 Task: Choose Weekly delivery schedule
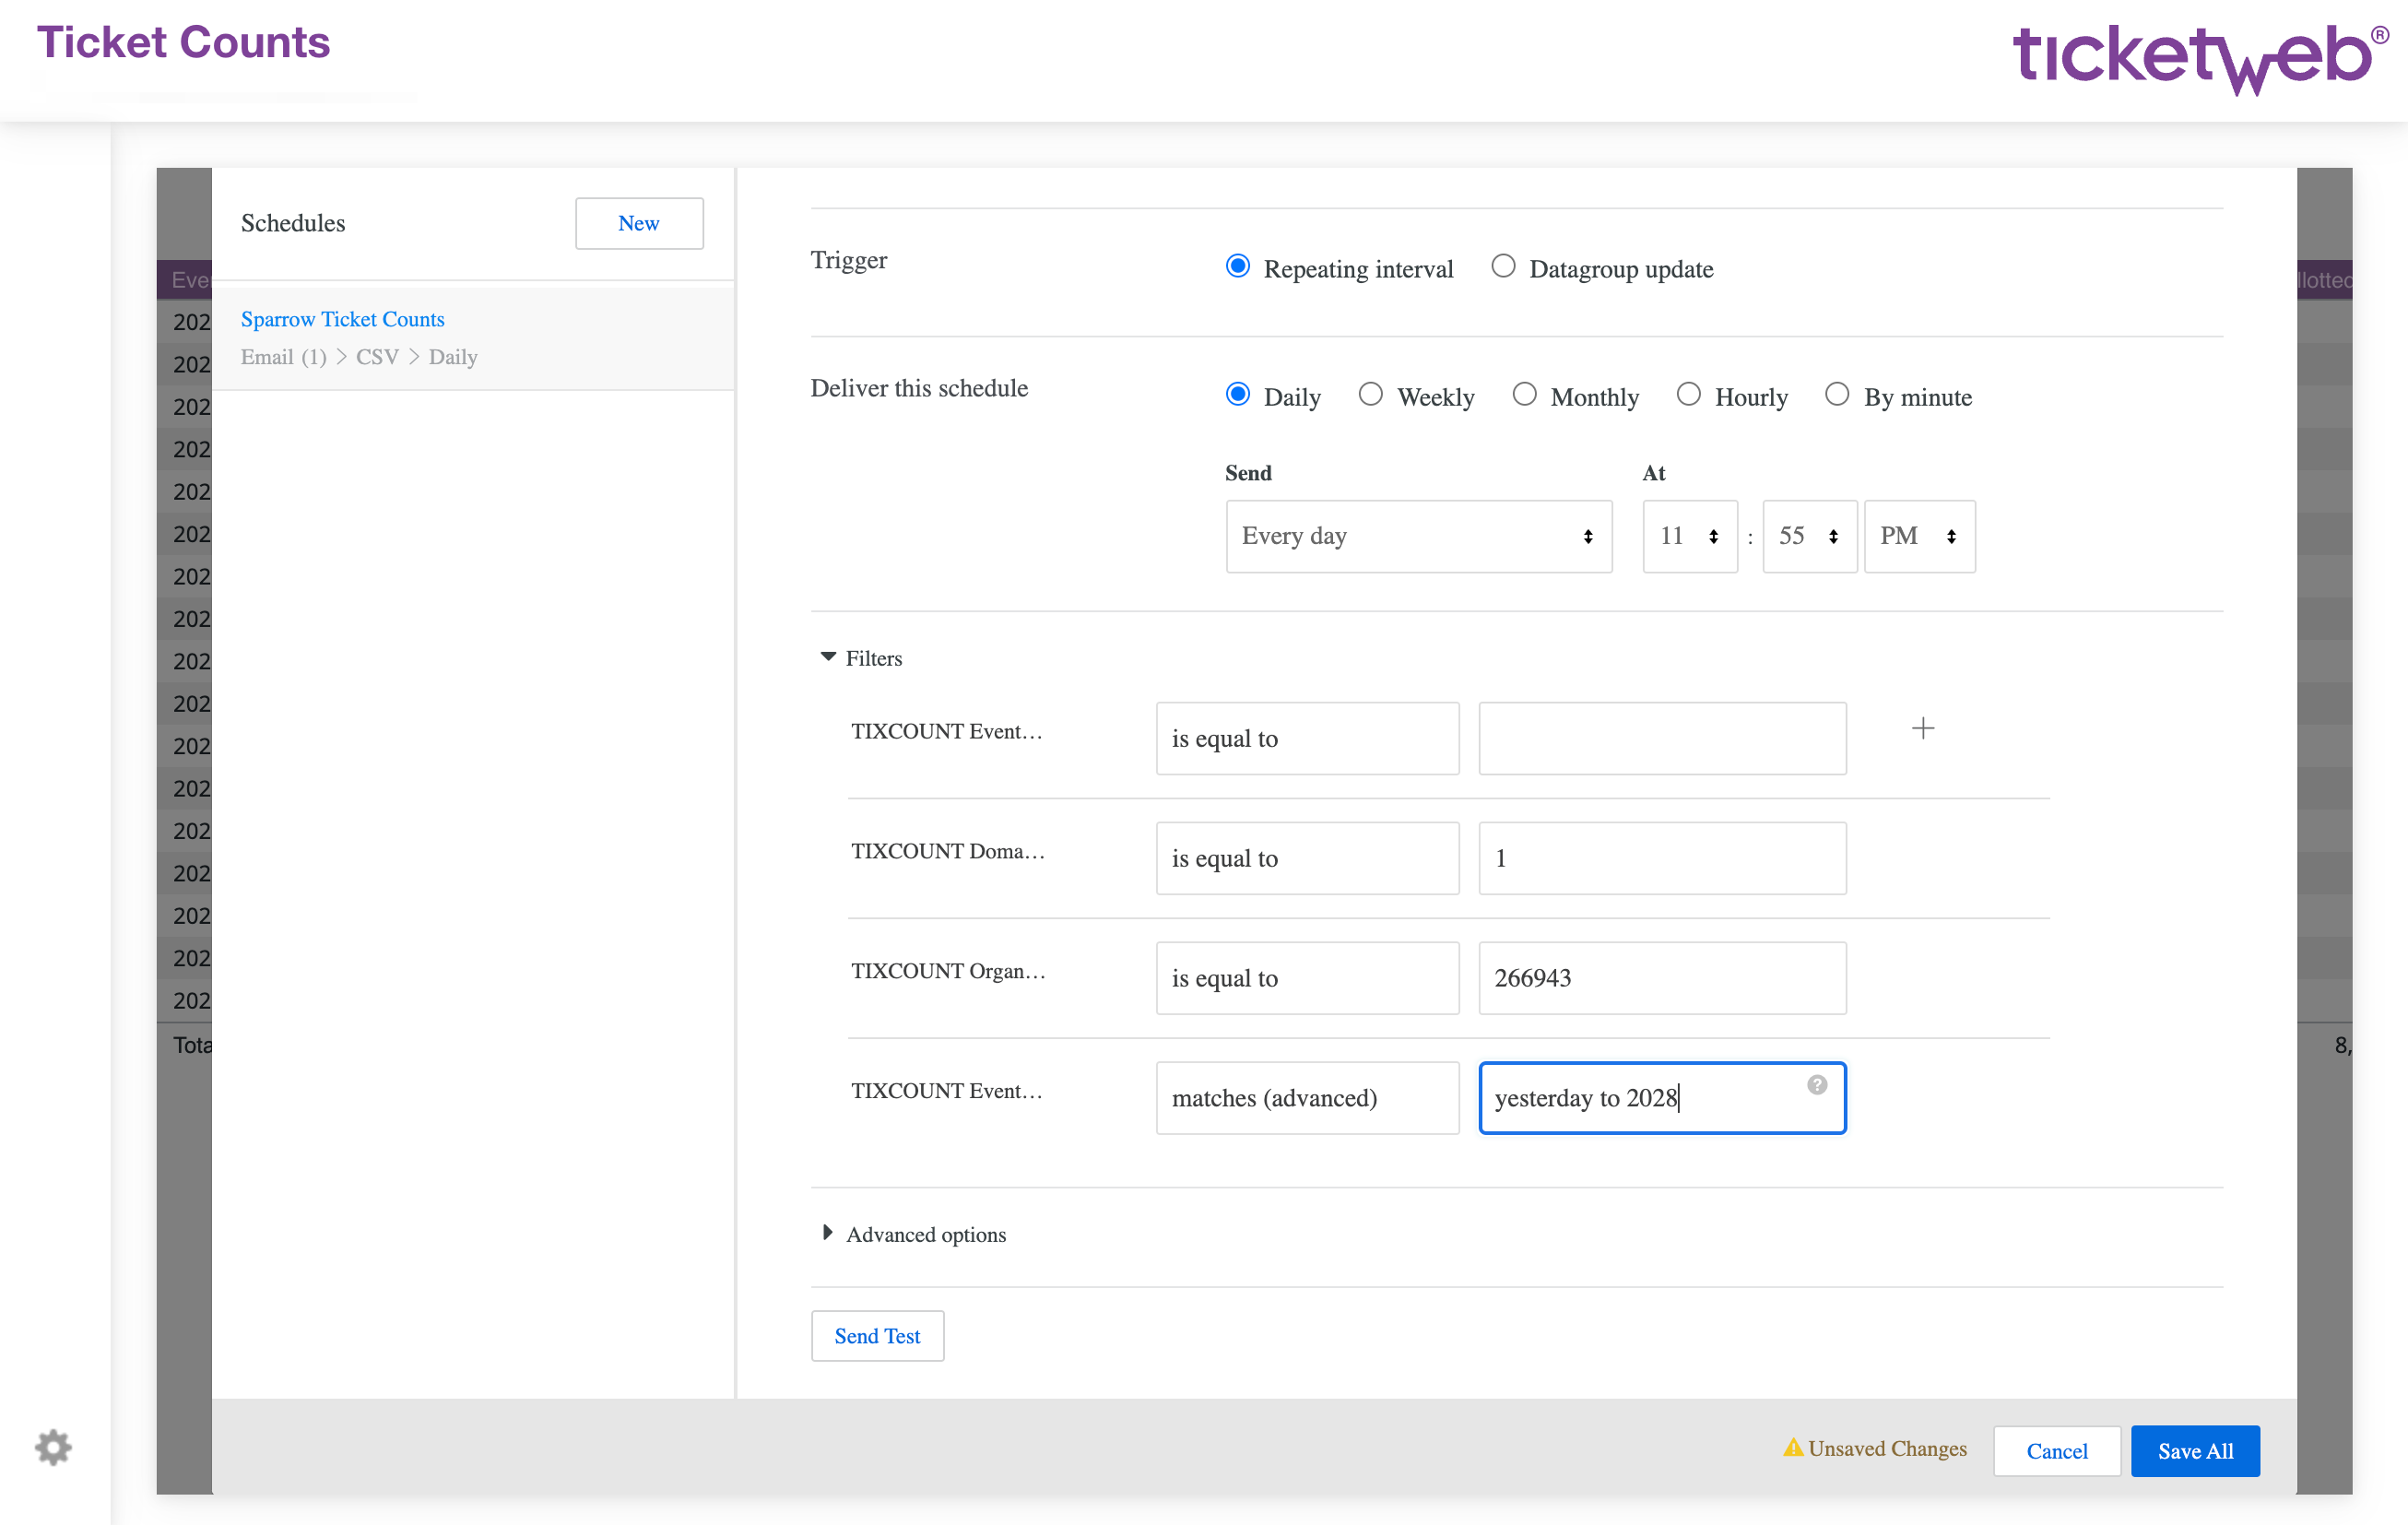click(1370, 394)
